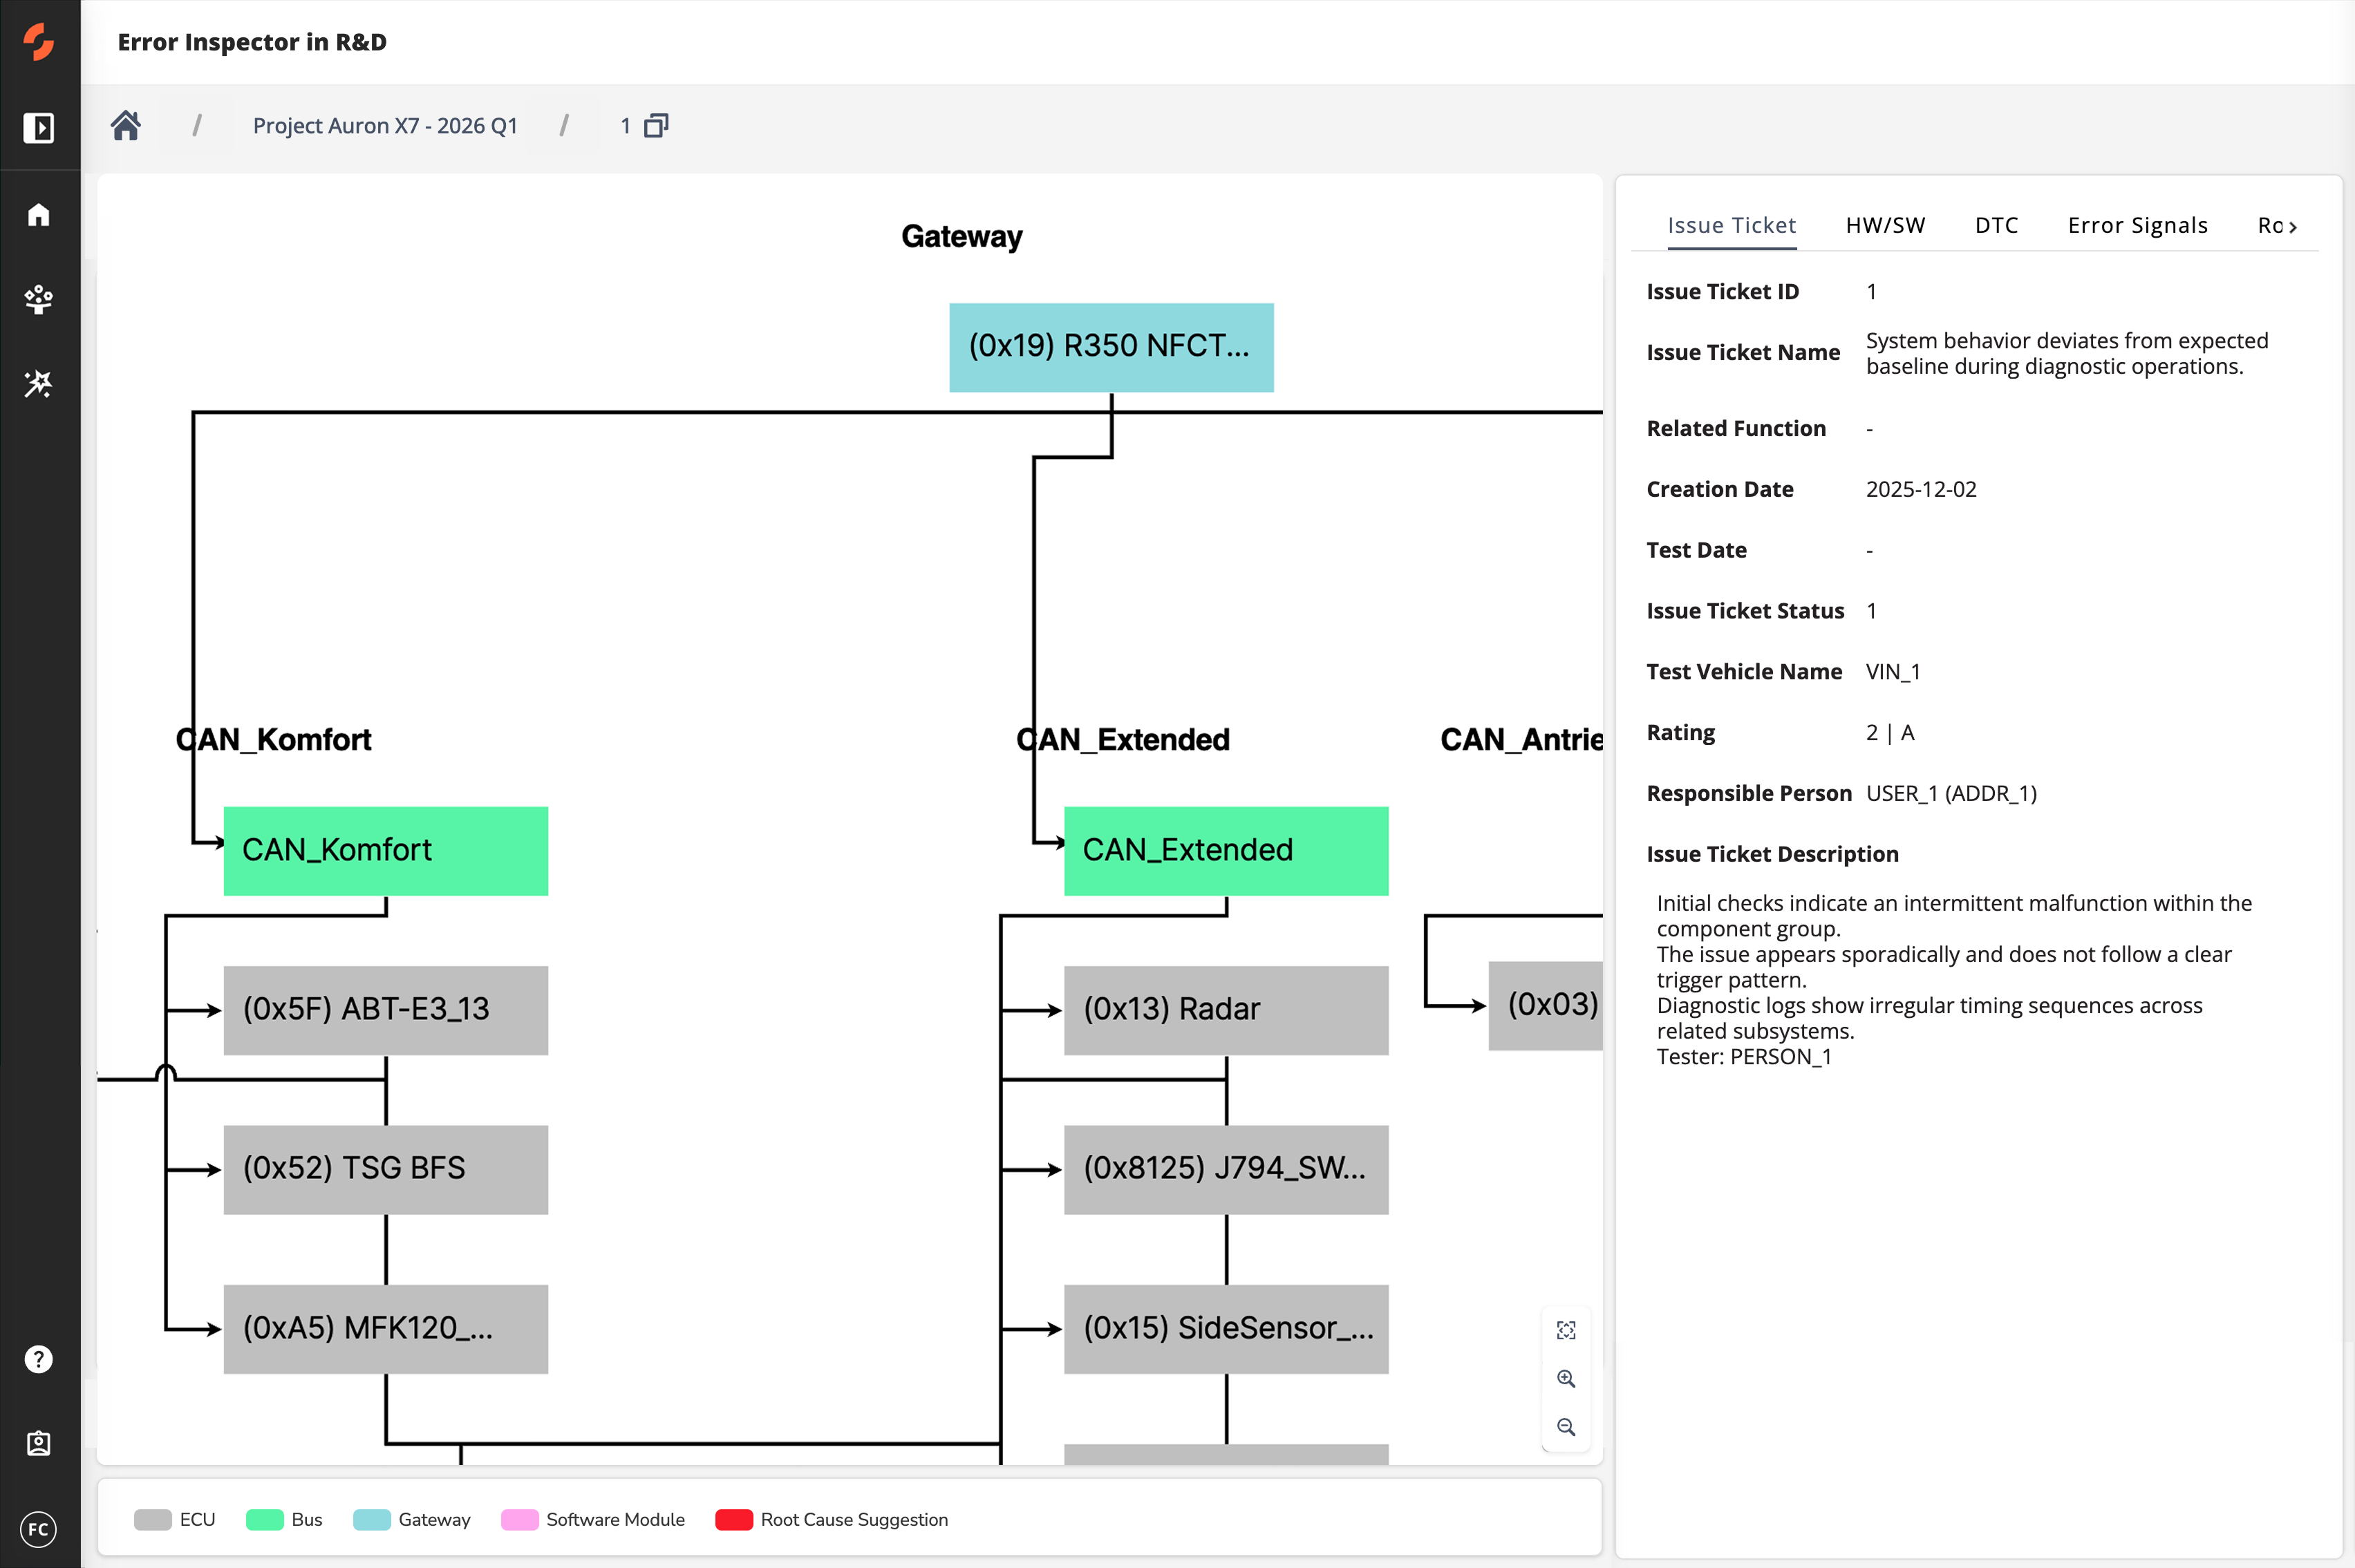Open the sidebar Home icon
Screen dimensions: 2355x1568
[x=39, y=215]
